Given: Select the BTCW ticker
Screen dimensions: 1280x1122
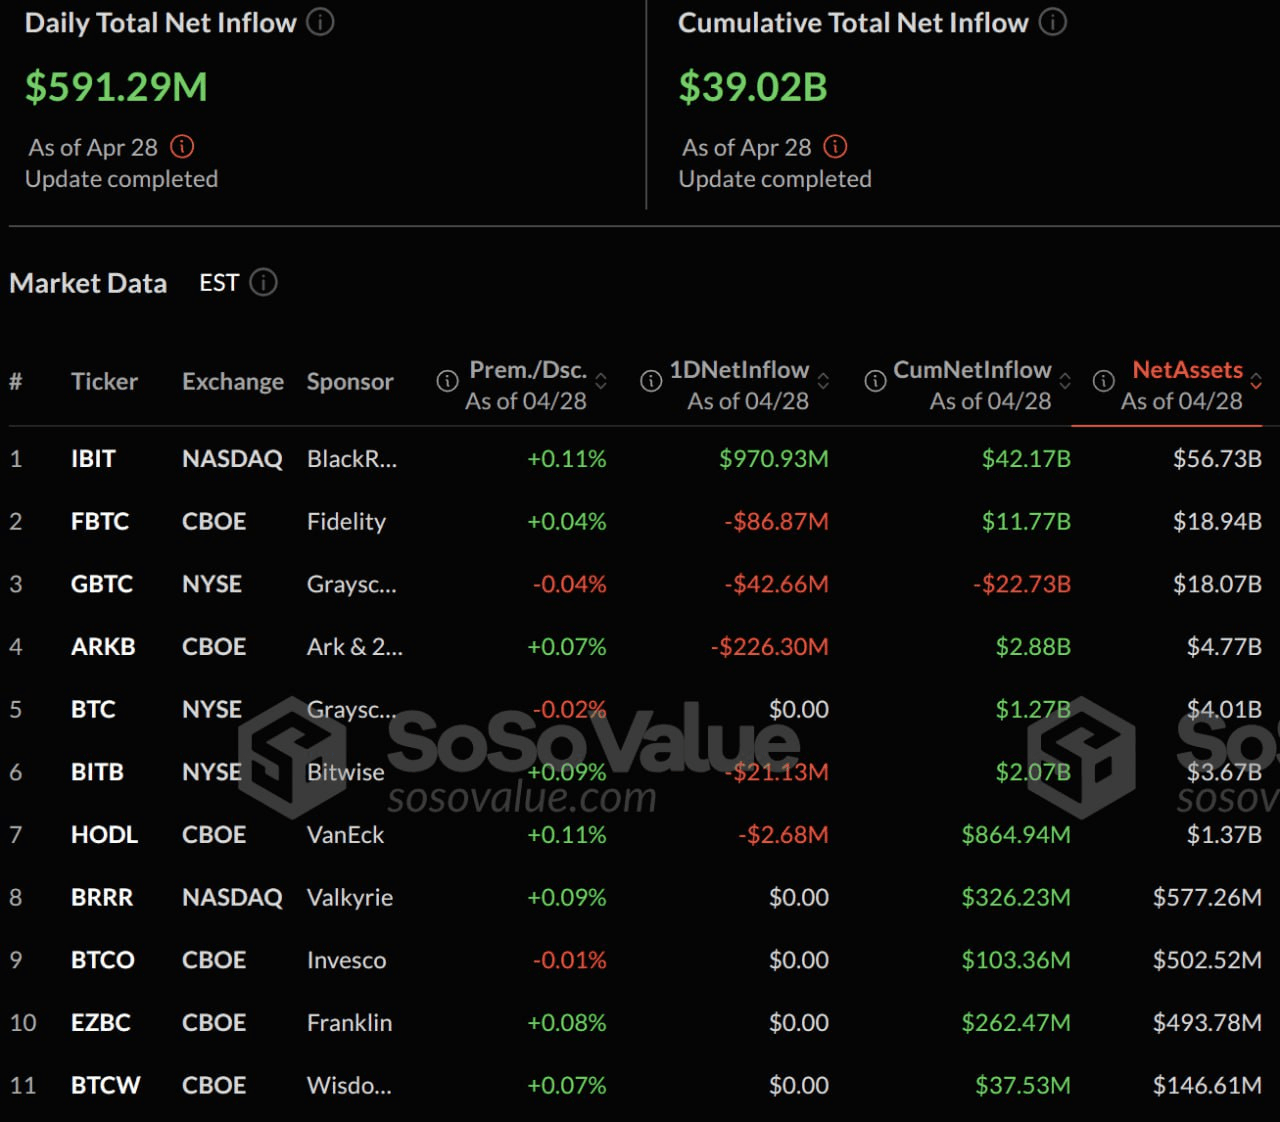Looking at the screenshot, I should pos(106,1085).
